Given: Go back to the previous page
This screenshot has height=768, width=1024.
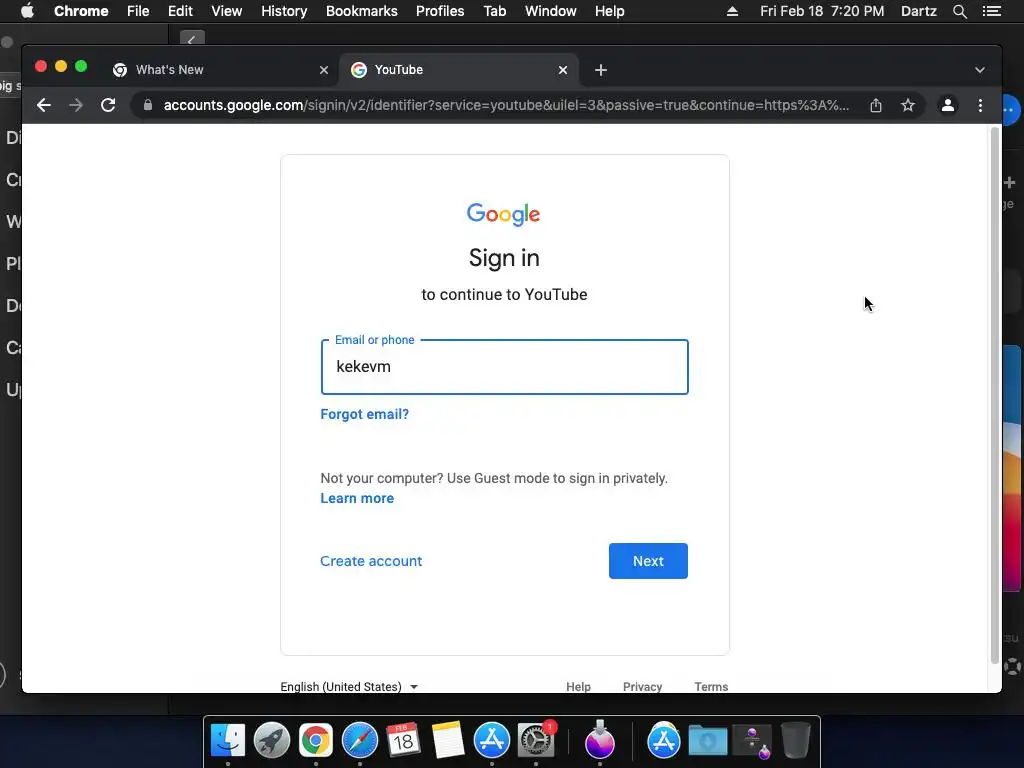Looking at the screenshot, I should tap(44, 105).
